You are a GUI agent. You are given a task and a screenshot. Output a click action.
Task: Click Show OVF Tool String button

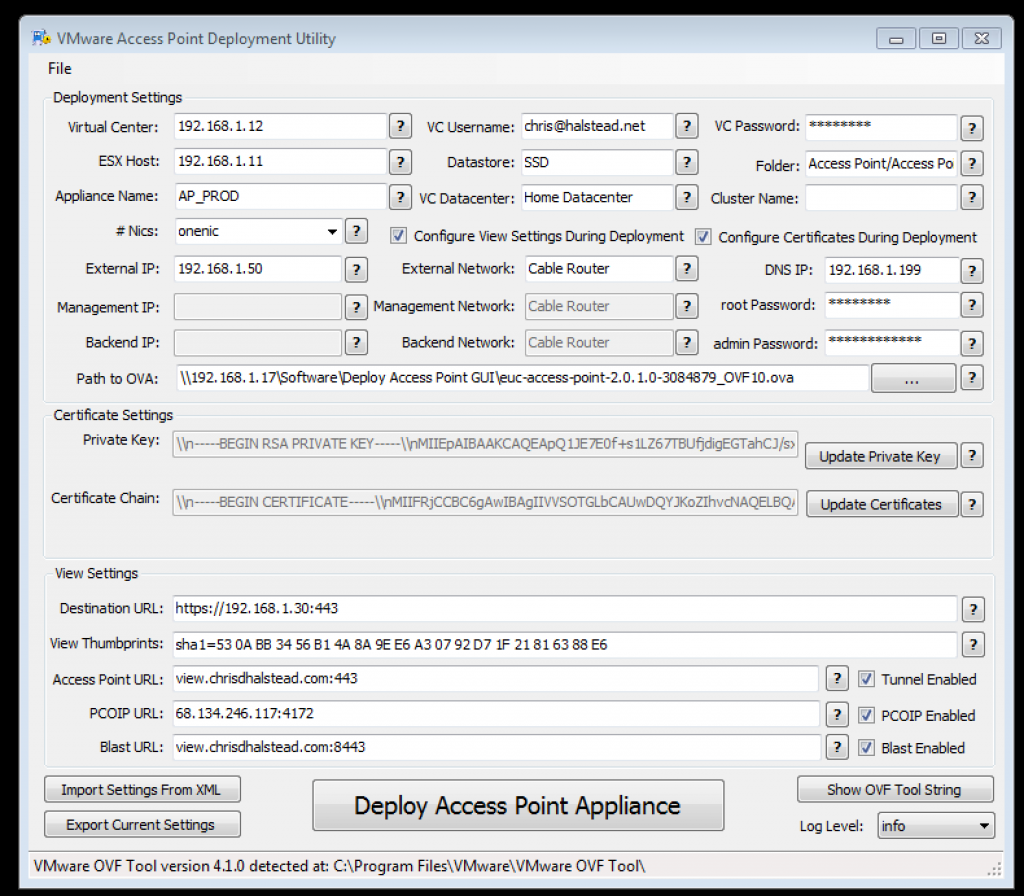pyautogui.click(x=895, y=790)
